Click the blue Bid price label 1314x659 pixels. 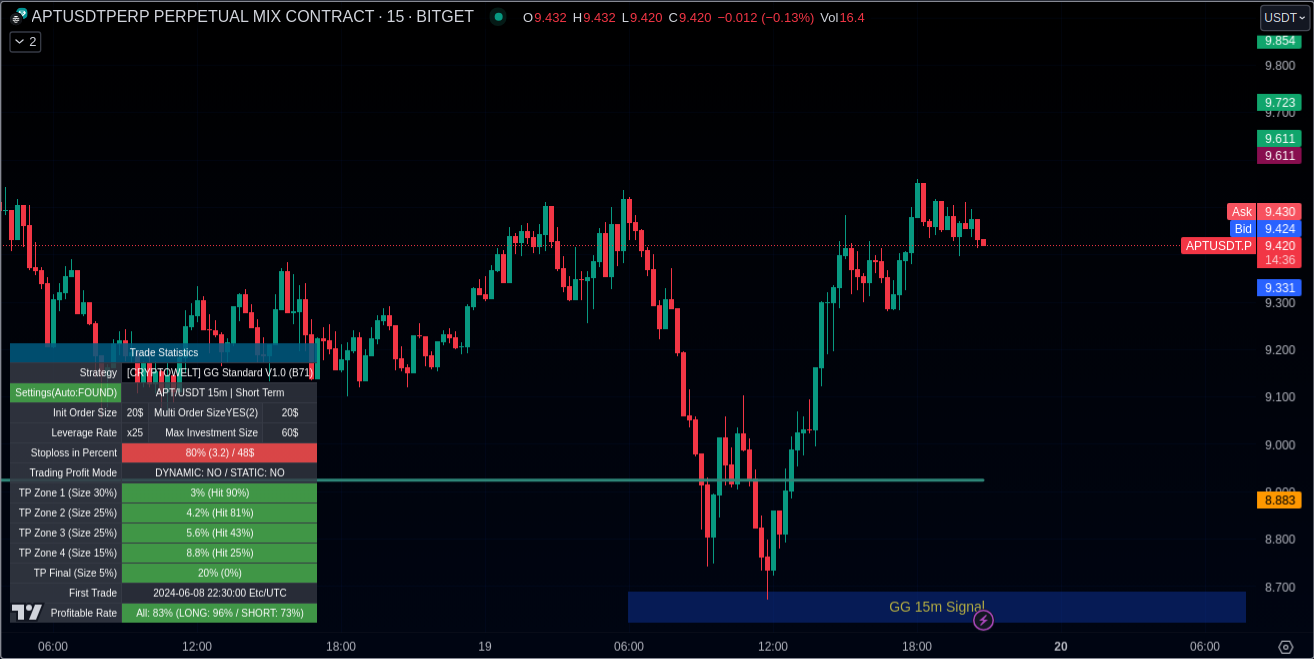1243,229
